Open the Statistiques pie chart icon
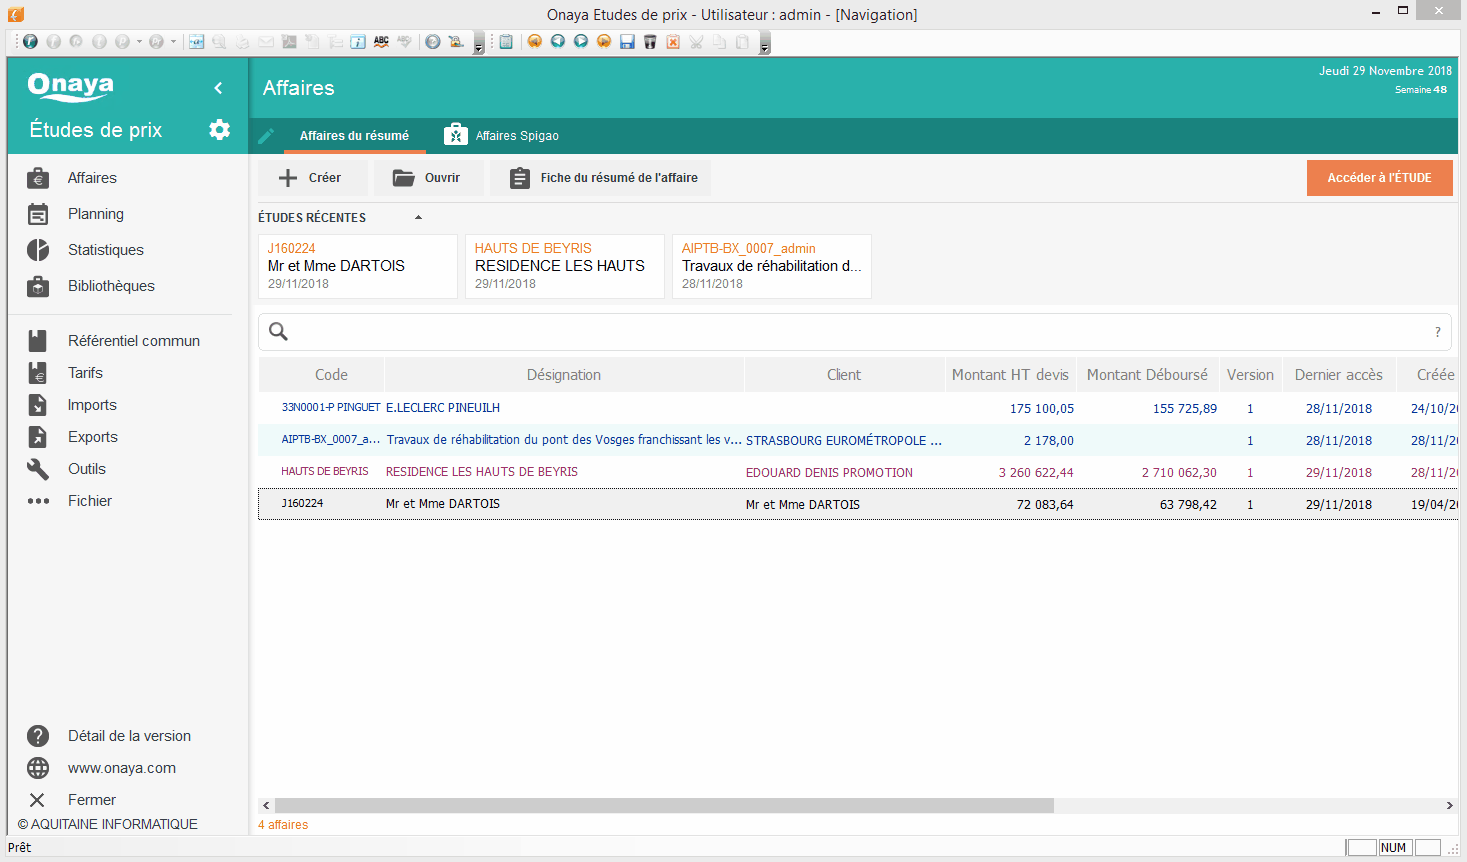1467x862 pixels. point(38,250)
